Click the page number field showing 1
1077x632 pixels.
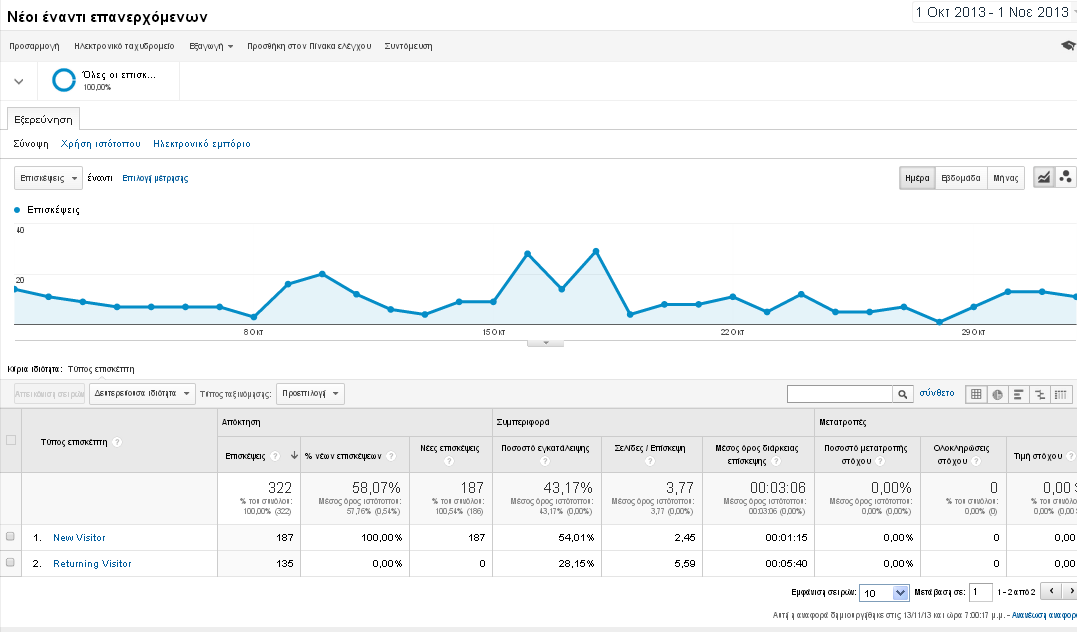981,592
